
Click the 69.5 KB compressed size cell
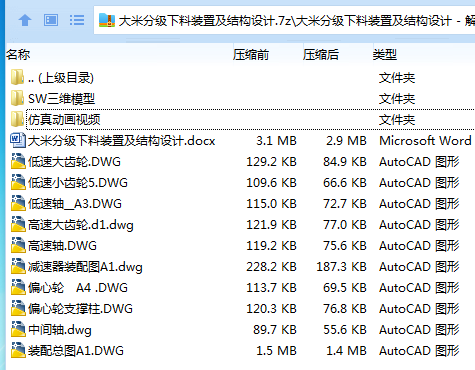345,288
